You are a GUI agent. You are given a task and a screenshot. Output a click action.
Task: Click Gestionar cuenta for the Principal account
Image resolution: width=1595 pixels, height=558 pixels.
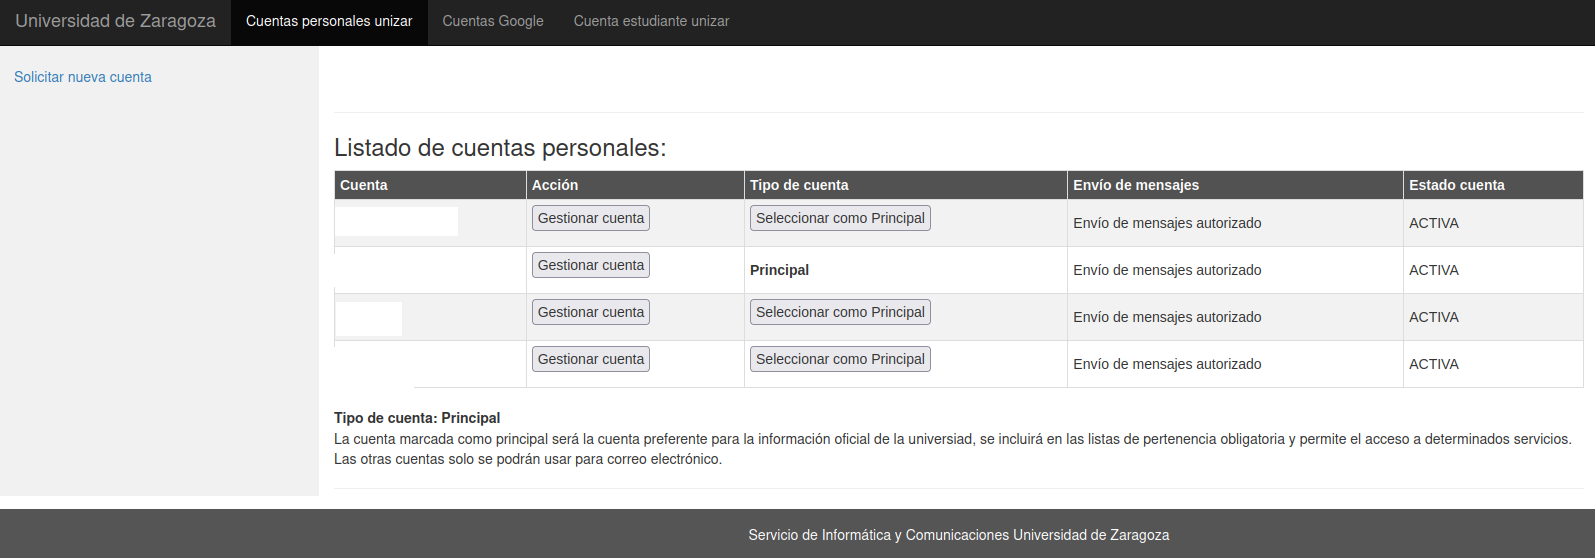[590, 265]
